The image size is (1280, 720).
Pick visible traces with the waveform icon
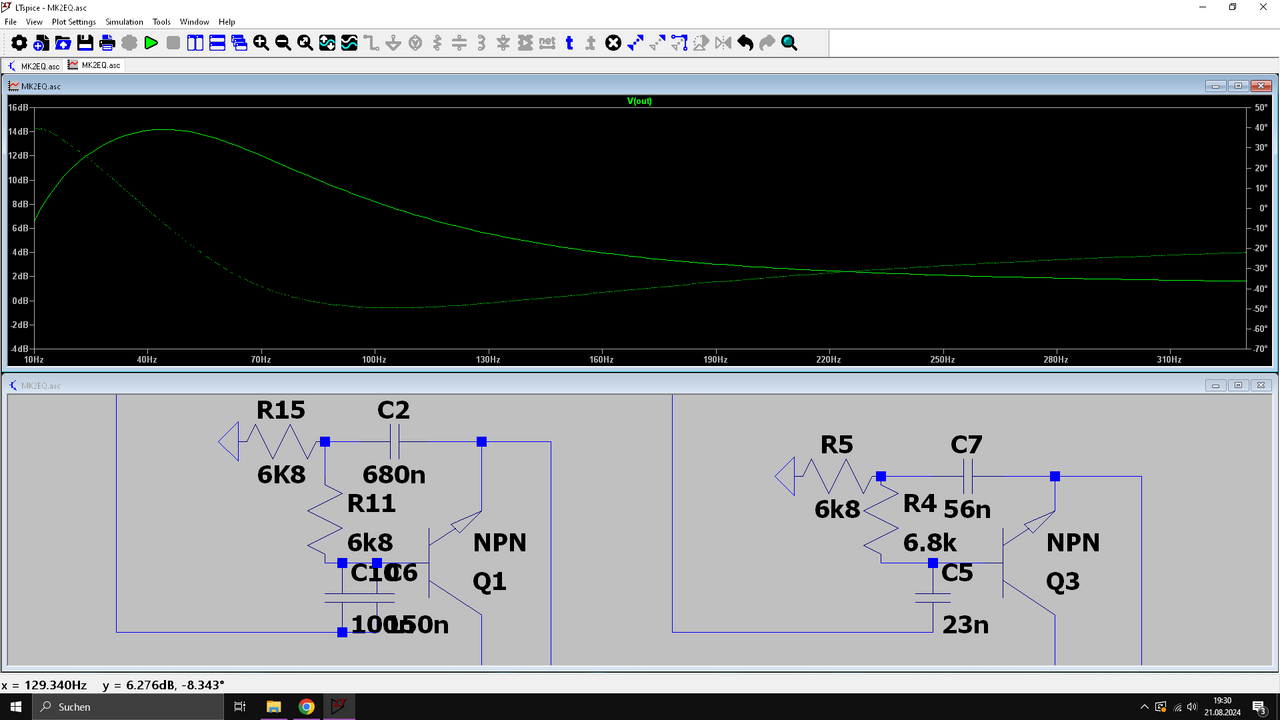click(349, 43)
